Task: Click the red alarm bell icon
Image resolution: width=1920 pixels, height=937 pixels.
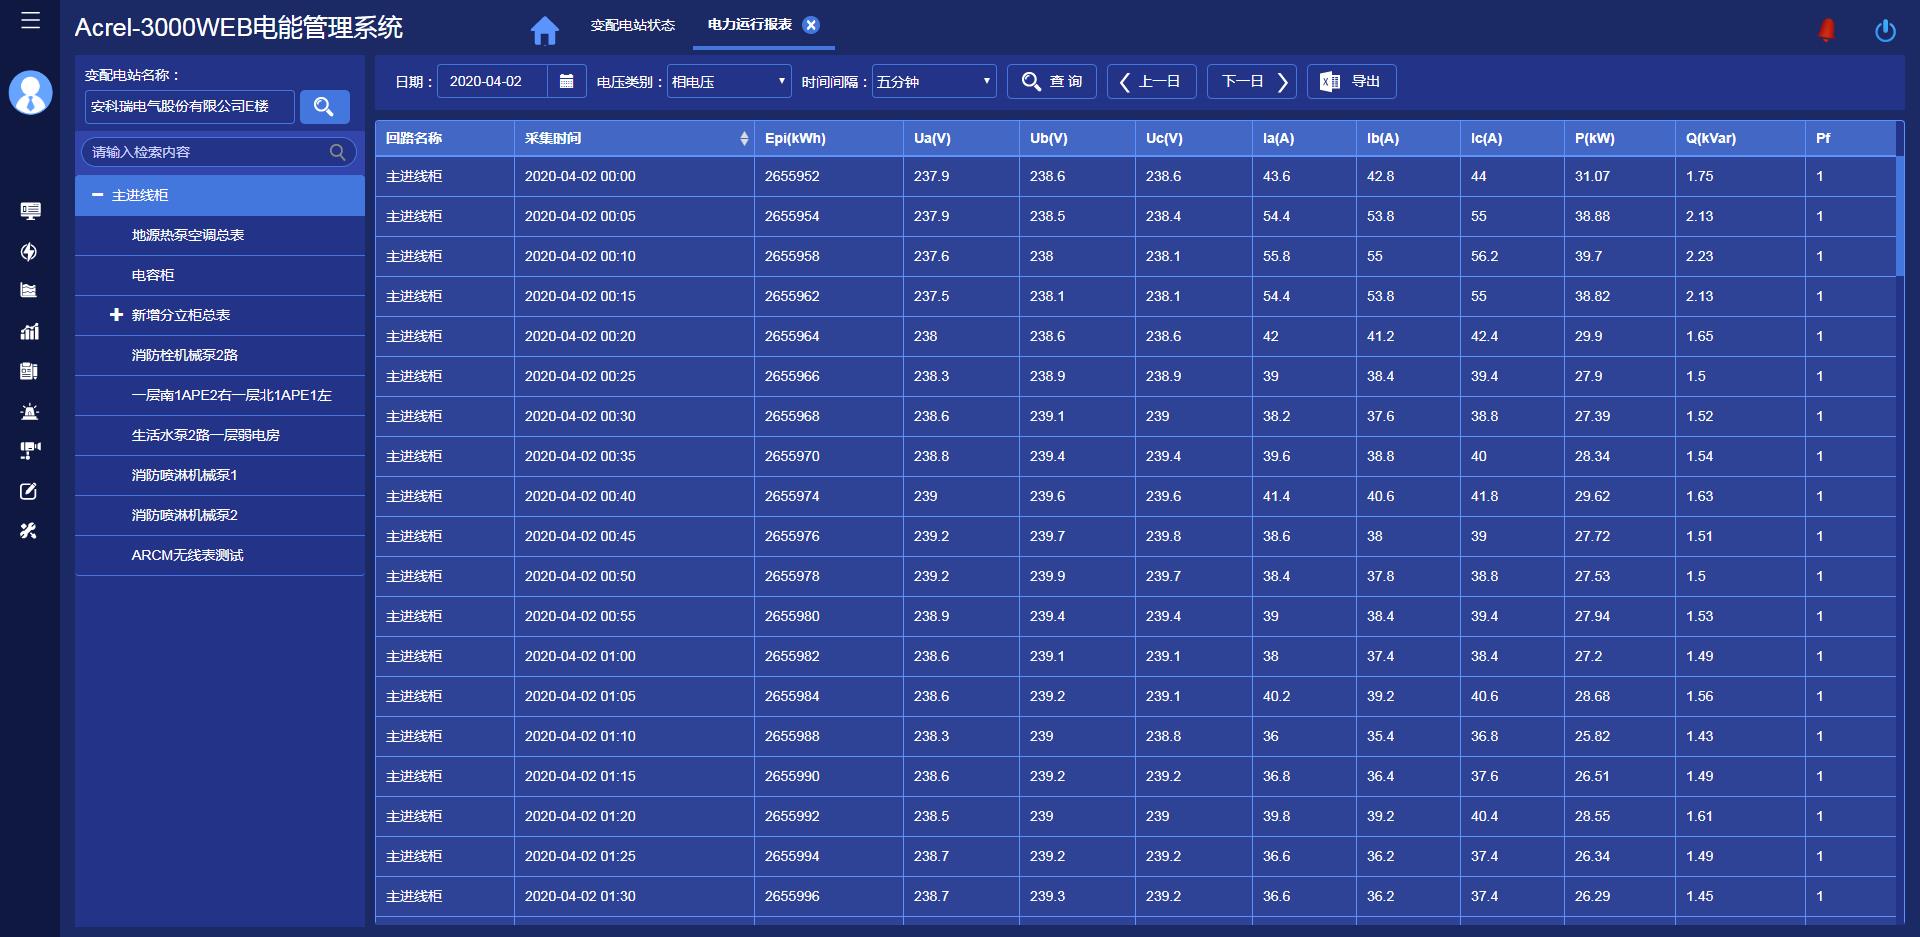Action: click(1826, 30)
